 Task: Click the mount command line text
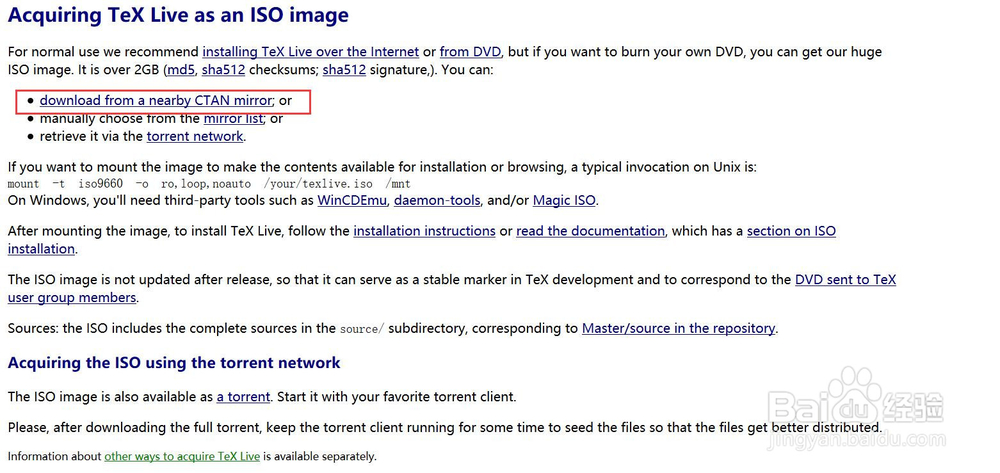tap(209, 184)
